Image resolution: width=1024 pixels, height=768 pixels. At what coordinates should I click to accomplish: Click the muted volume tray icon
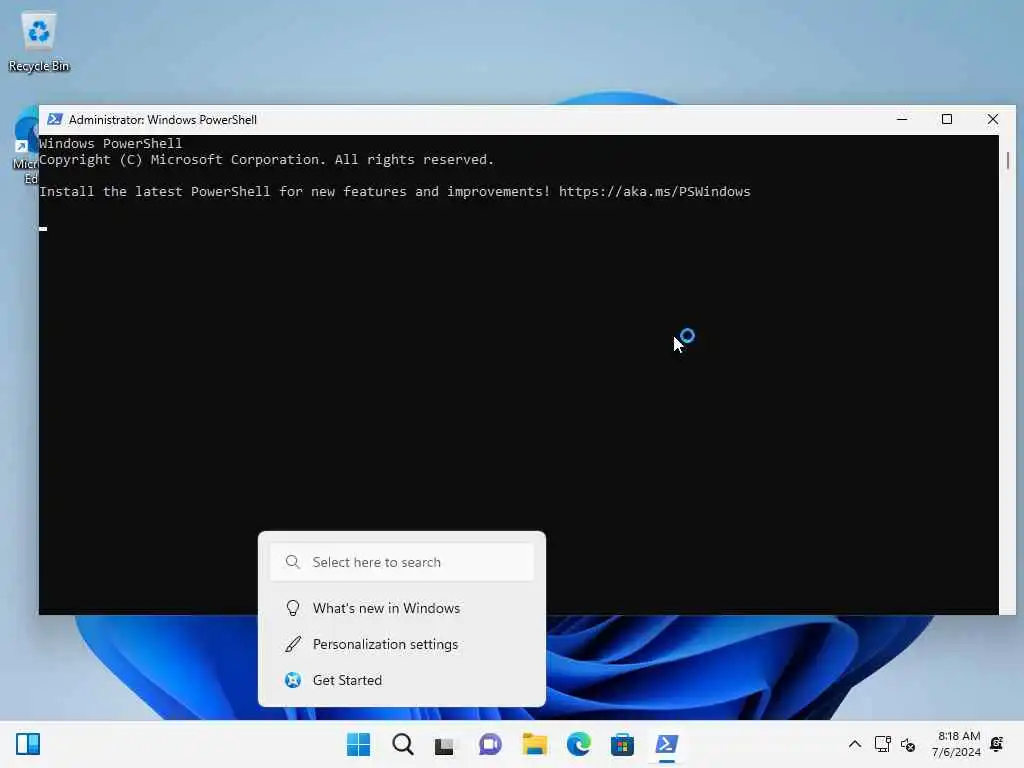click(908, 744)
